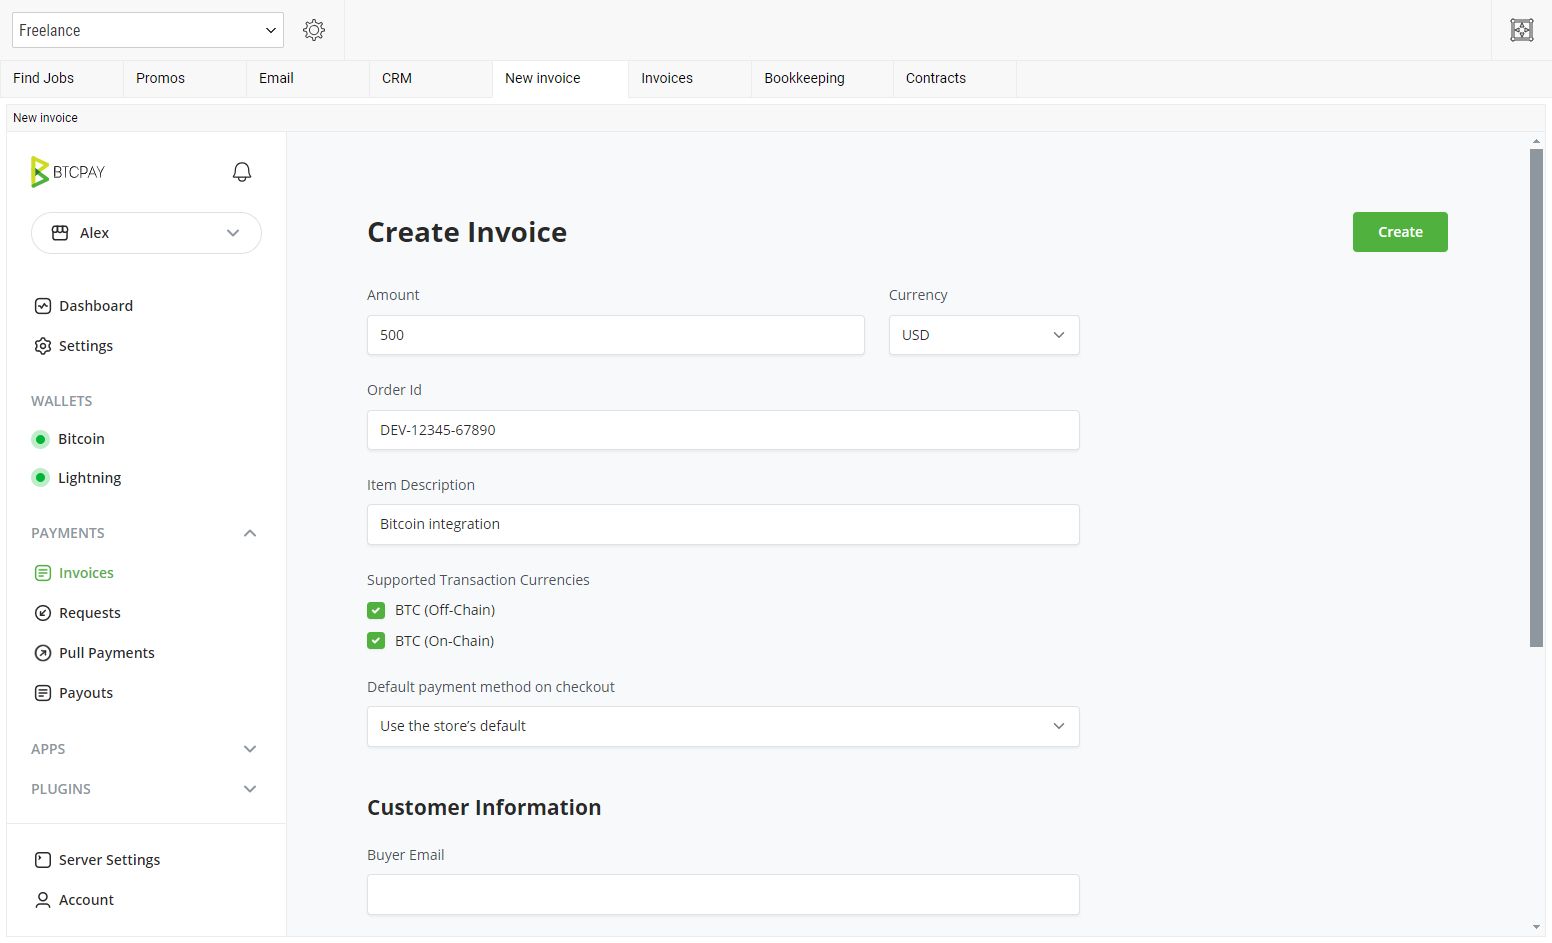The height and width of the screenshot is (943, 1552).
Task: Open the CRM tab
Action: [x=396, y=78]
